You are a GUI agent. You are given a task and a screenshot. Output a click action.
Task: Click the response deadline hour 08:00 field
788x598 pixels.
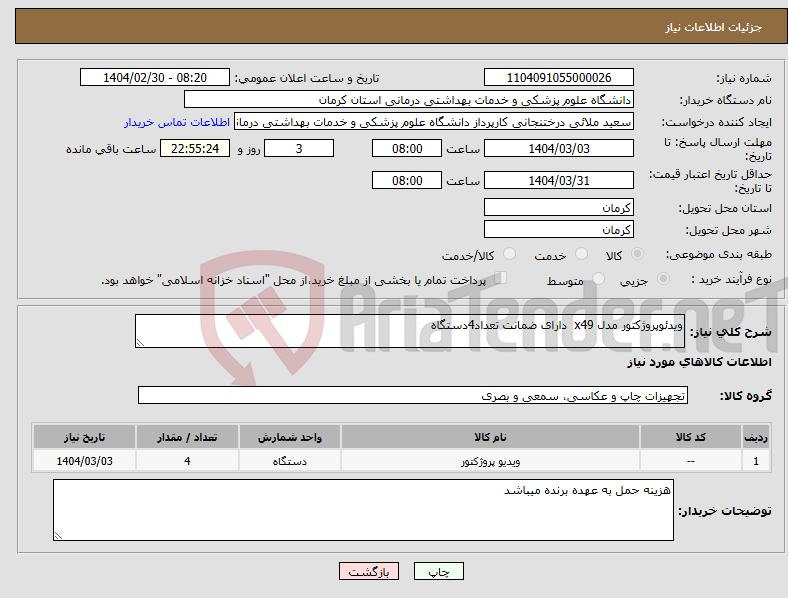point(407,148)
